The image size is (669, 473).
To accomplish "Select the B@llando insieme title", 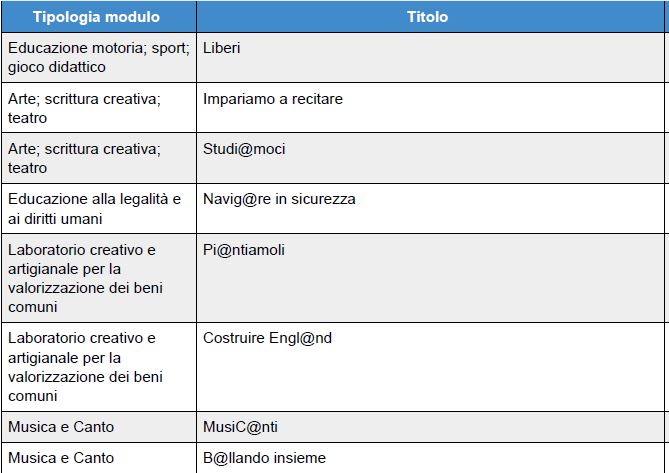I will (264, 458).
